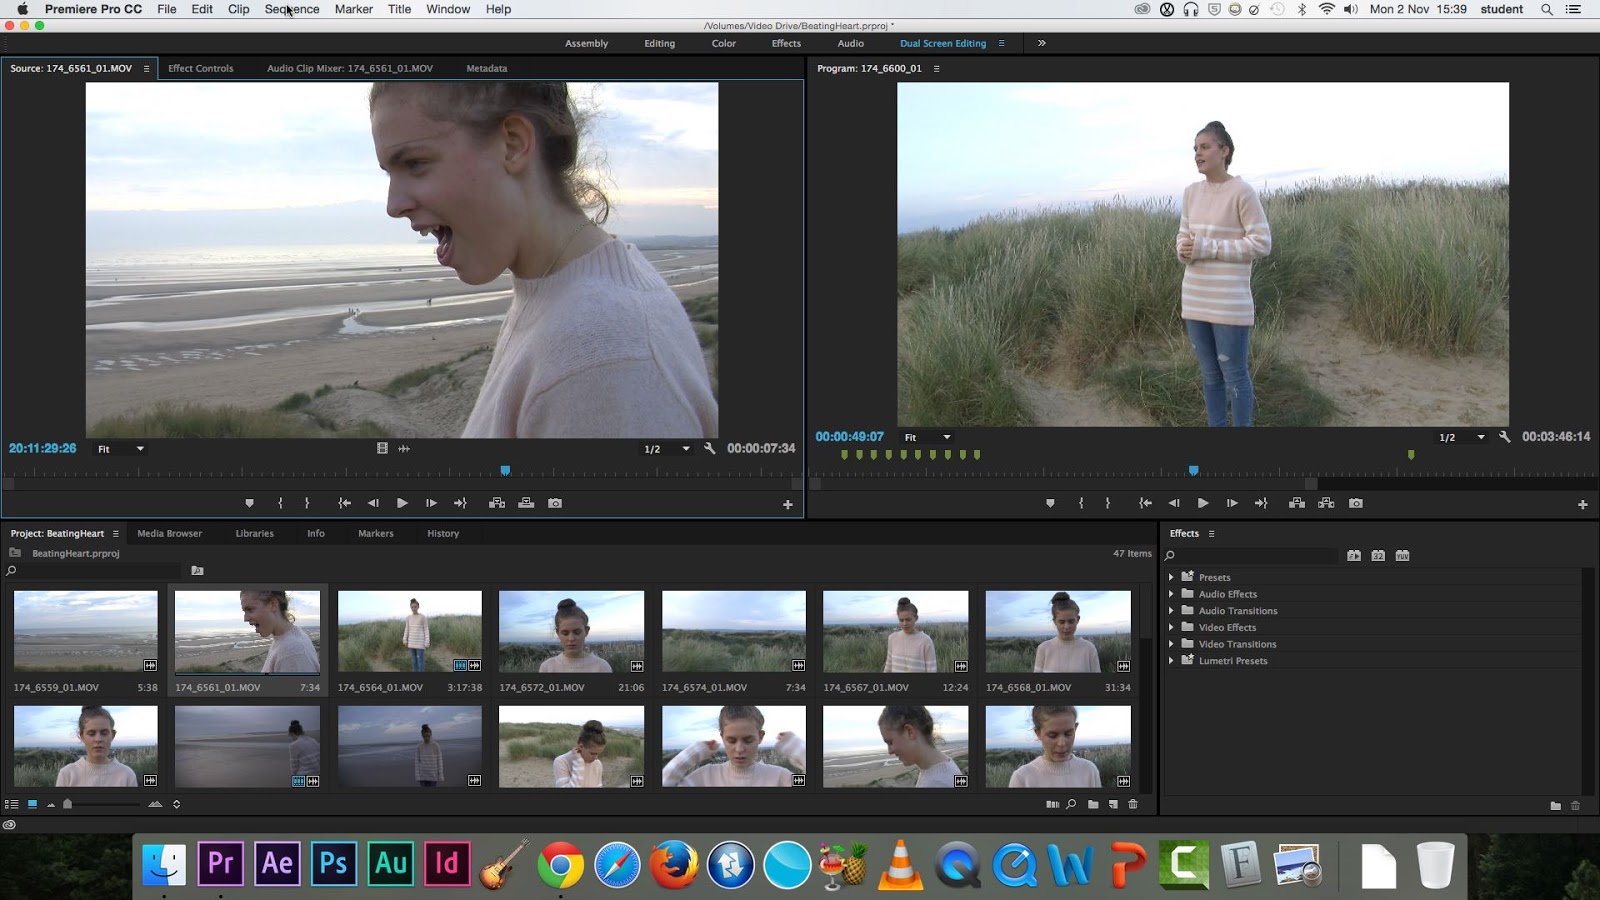Open the Effect Controls tab

[201, 68]
